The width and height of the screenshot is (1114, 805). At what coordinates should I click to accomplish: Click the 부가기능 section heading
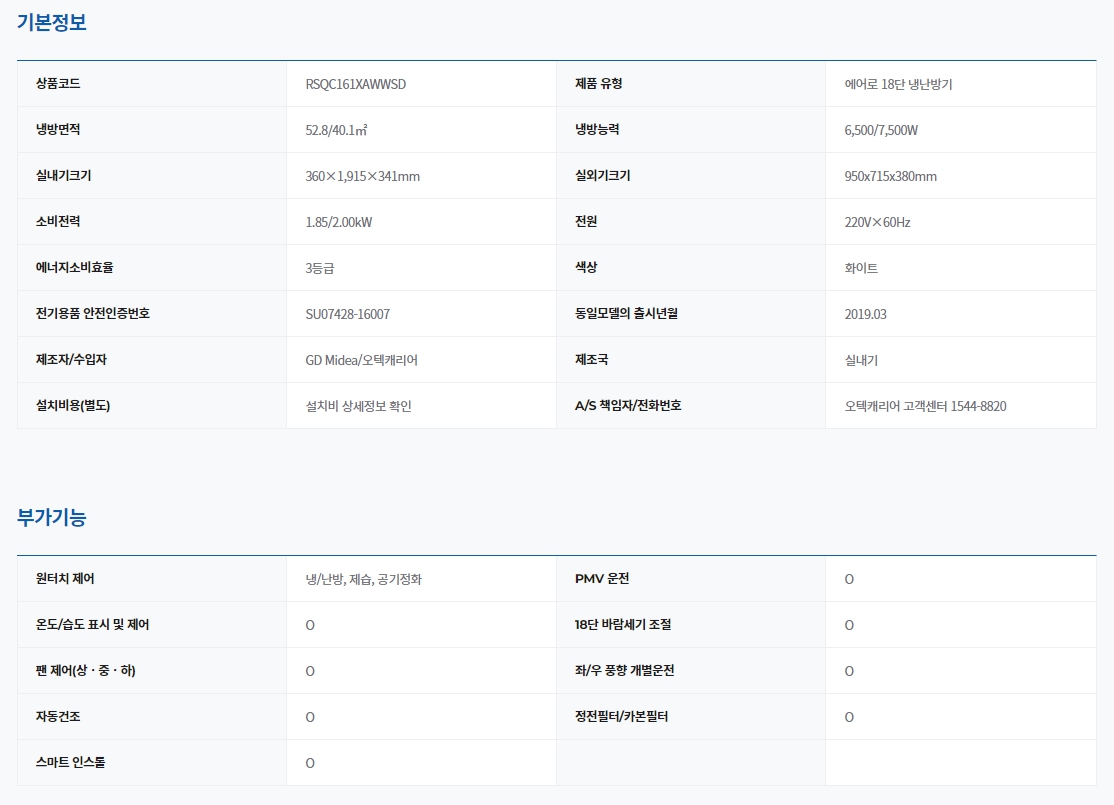coord(52,517)
